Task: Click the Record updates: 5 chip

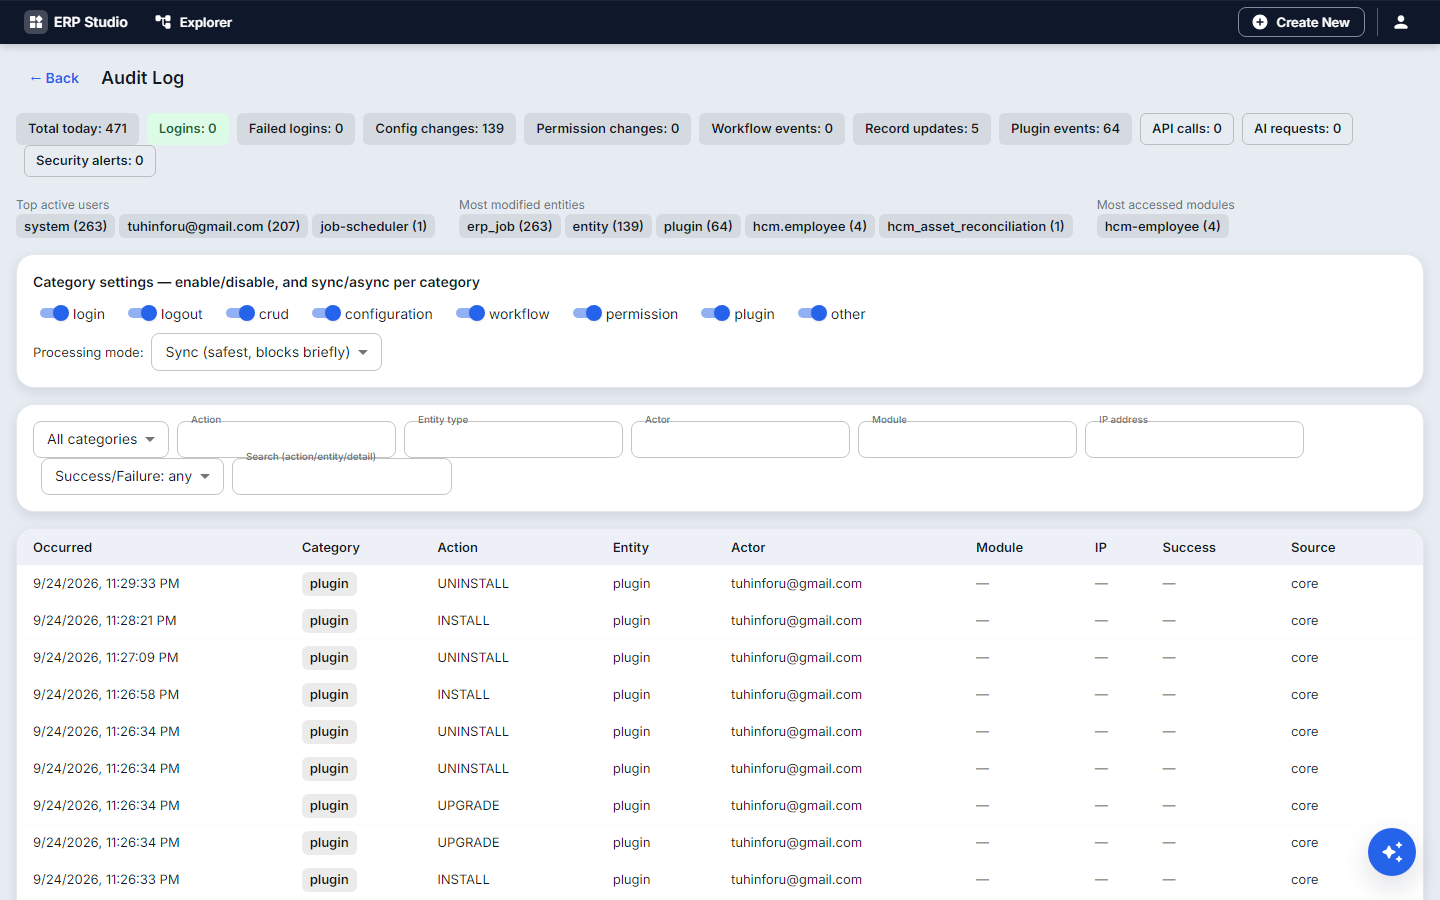Action: click(922, 129)
